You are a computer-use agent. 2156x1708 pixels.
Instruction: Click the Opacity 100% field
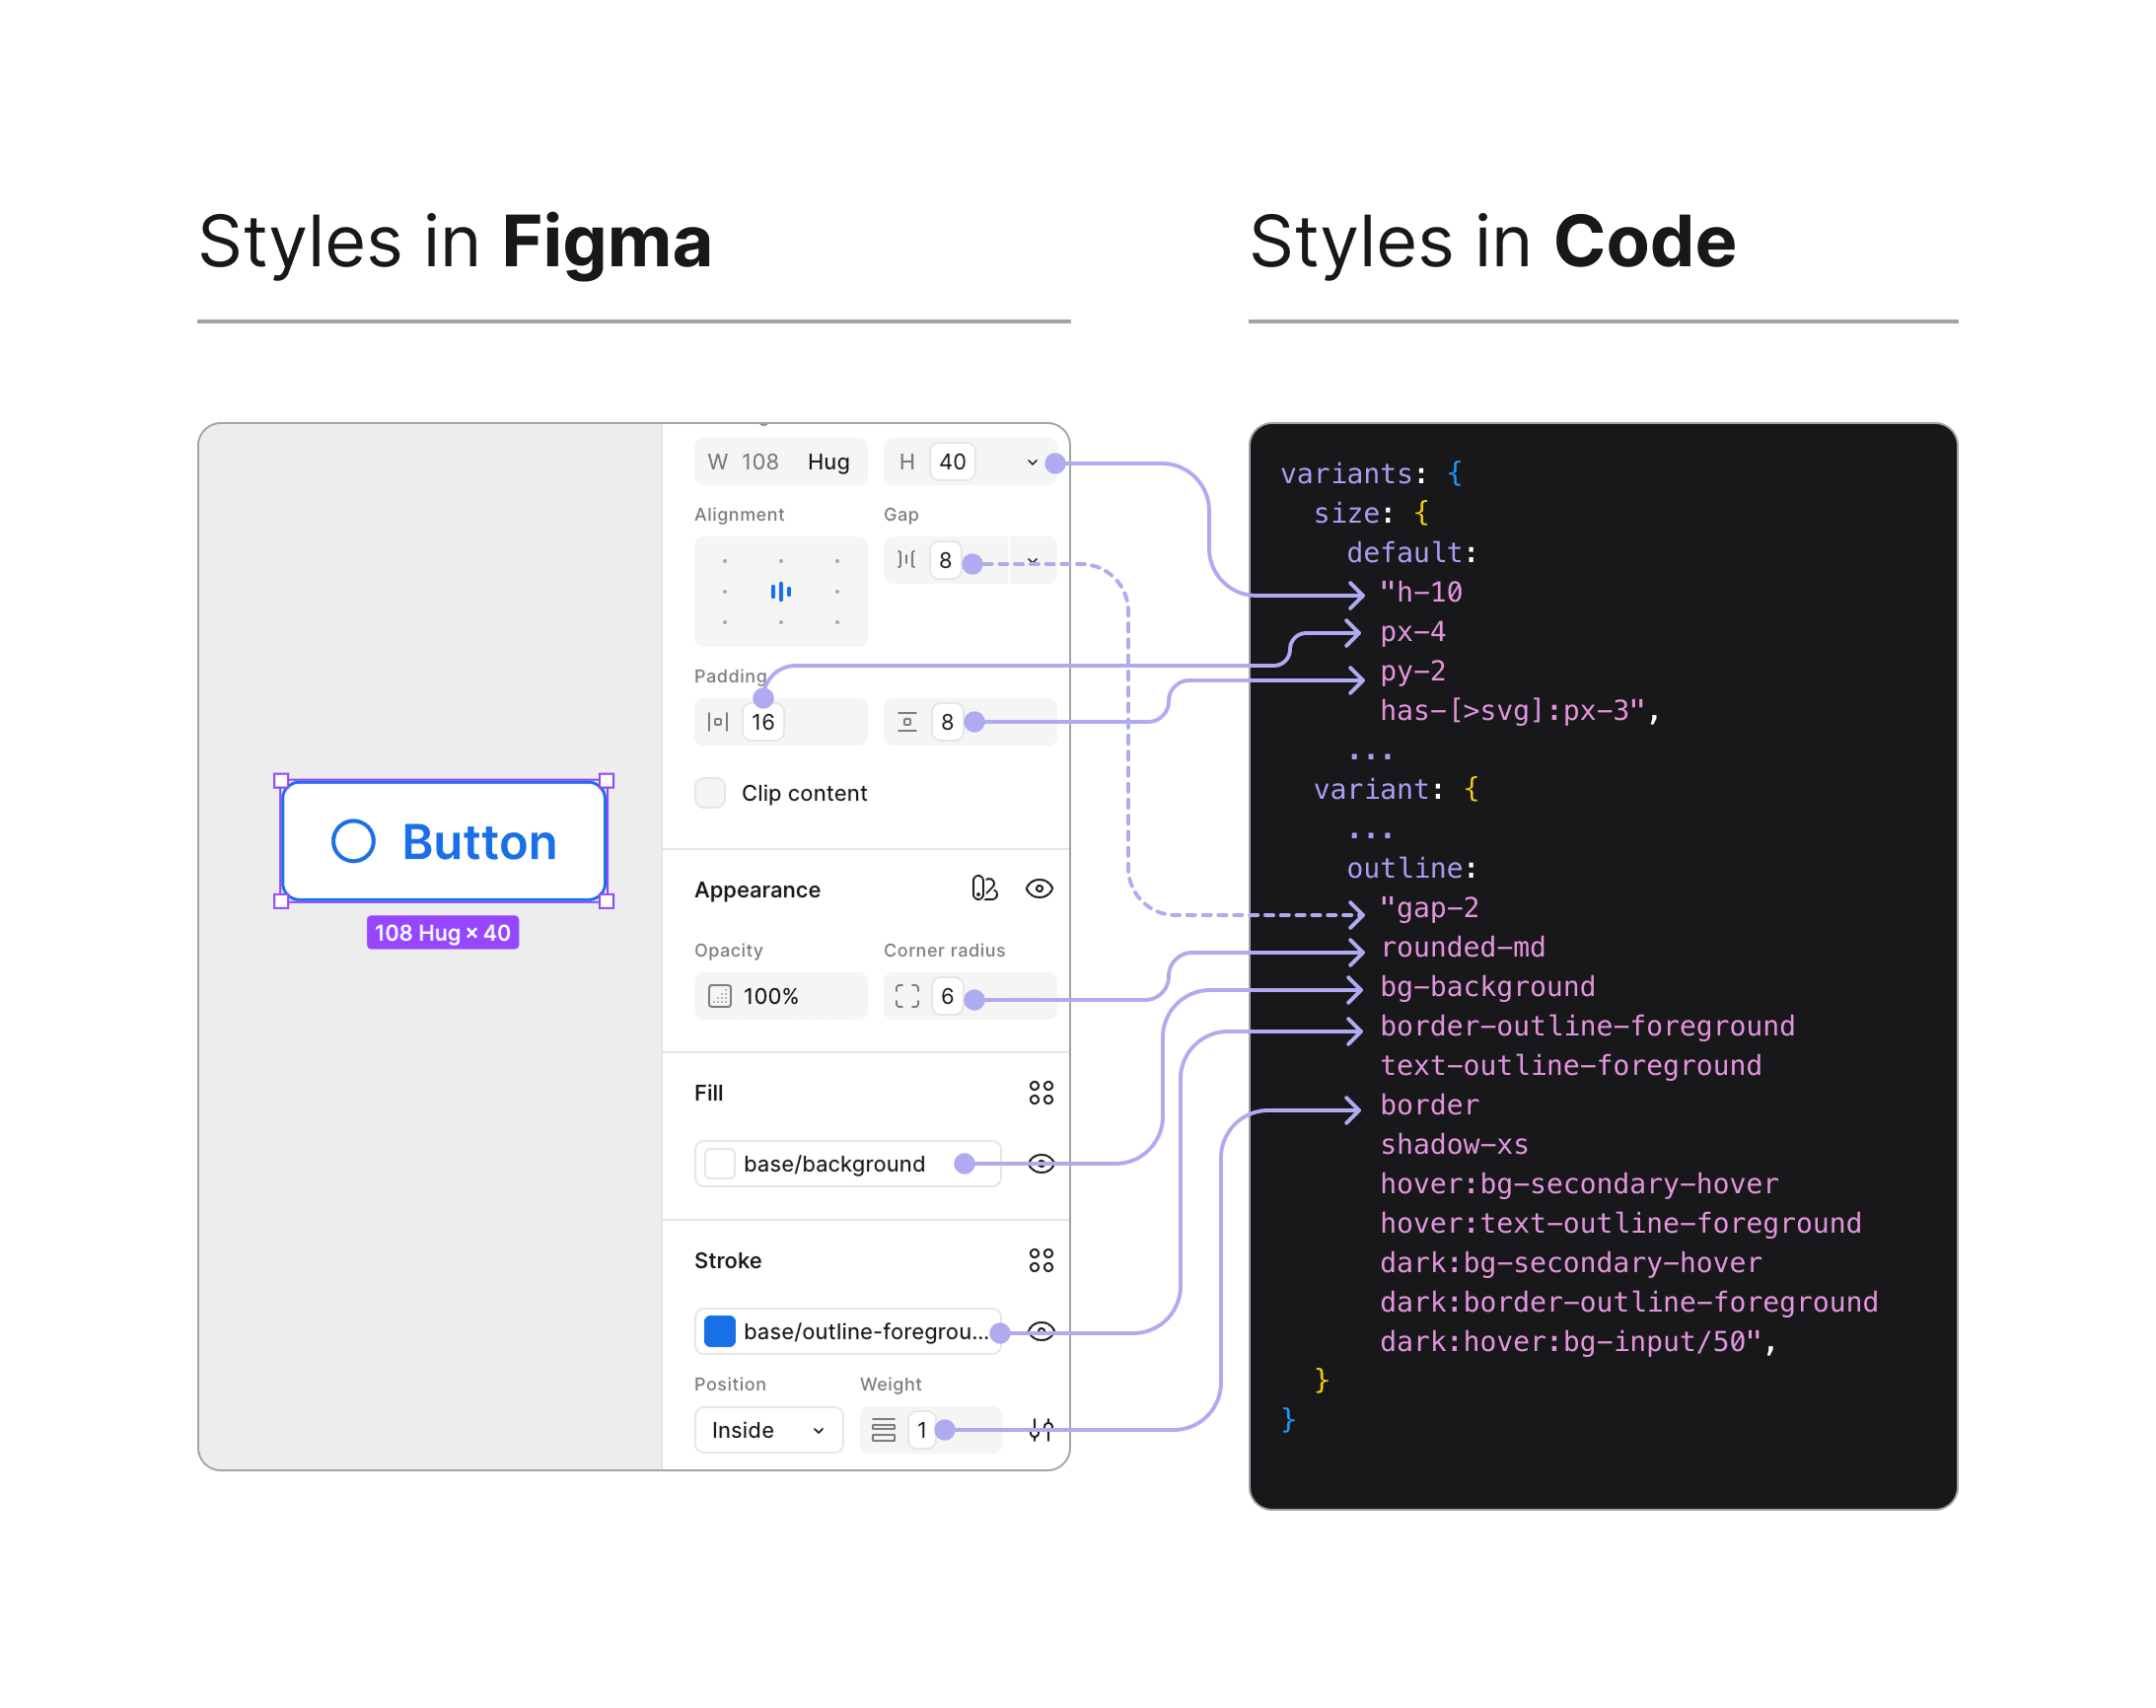[x=781, y=996]
